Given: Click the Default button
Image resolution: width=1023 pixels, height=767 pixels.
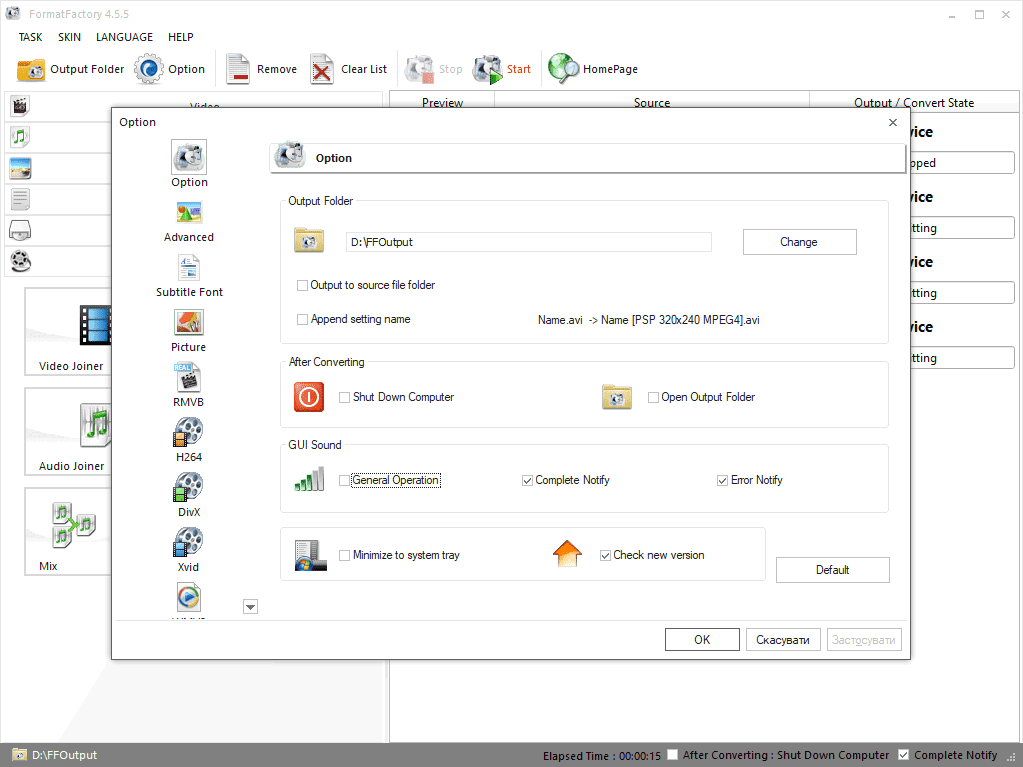Looking at the screenshot, I should point(832,570).
